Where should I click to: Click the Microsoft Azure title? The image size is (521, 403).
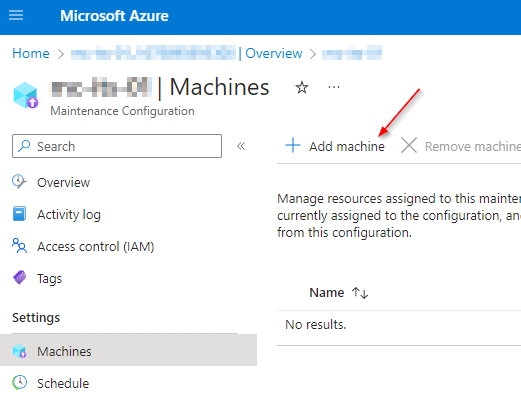[x=114, y=16]
